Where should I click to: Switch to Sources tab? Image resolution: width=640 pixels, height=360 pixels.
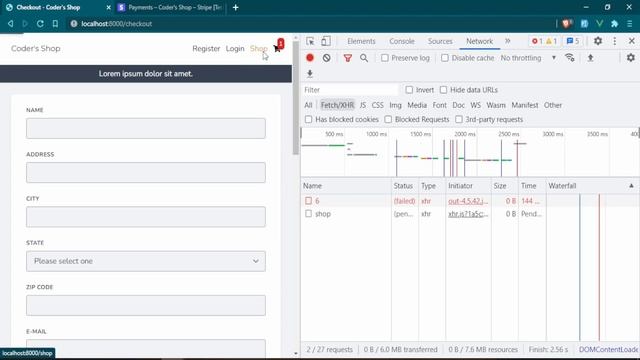pos(440,41)
